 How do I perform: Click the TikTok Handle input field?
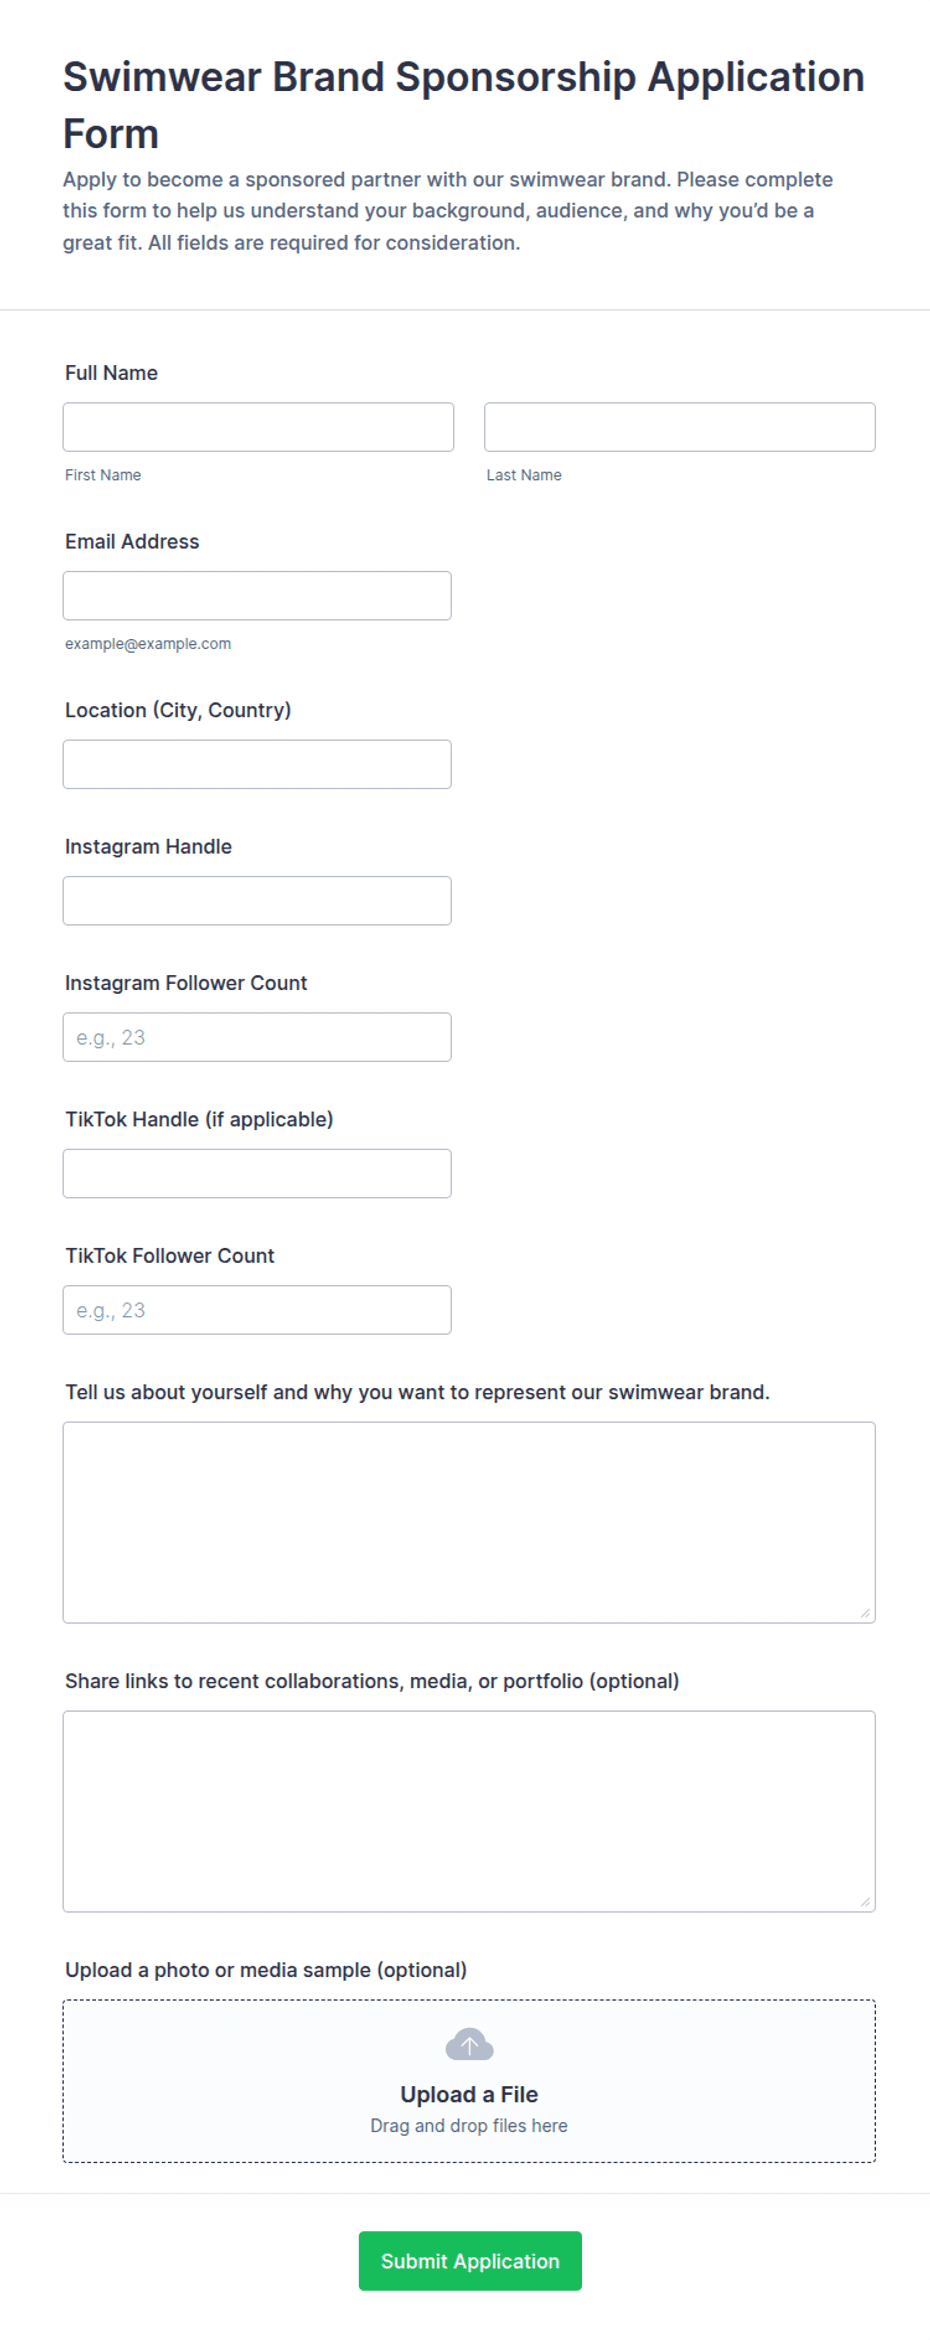257,1174
